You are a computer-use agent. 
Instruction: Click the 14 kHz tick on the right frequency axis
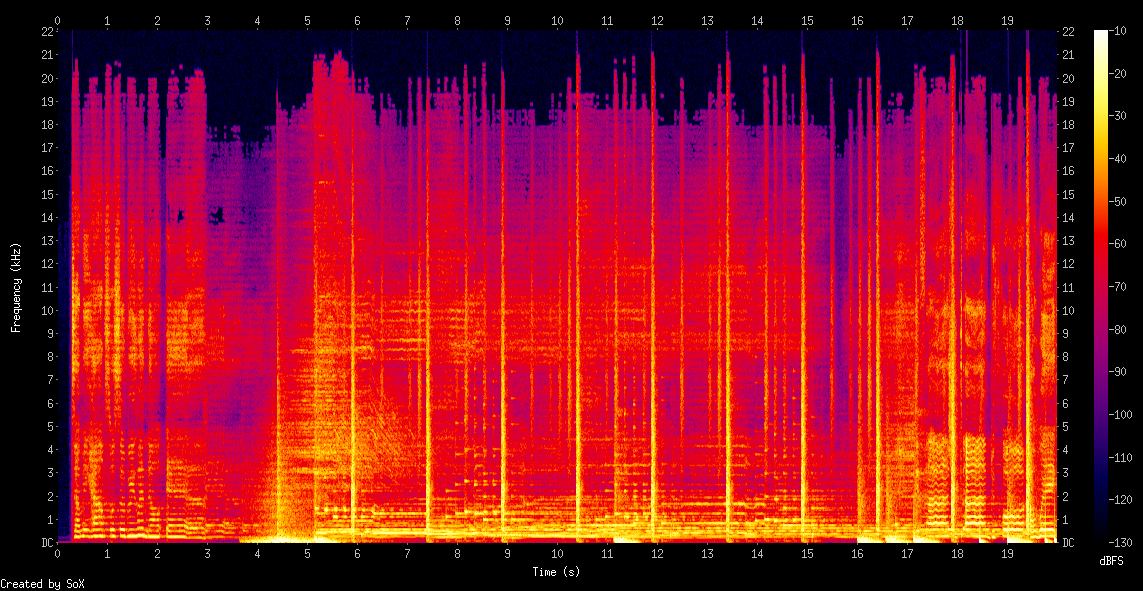[x=1068, y=217]
